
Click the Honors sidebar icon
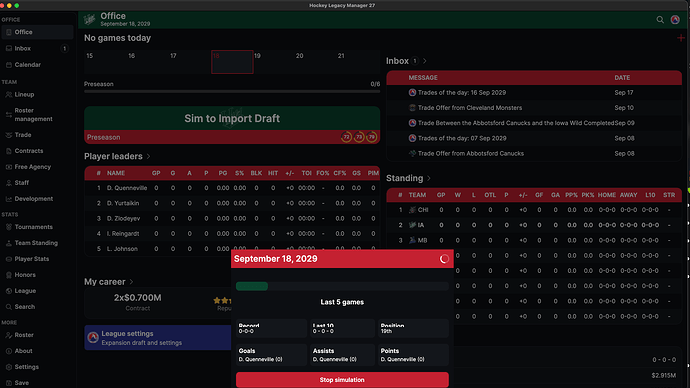point(9,275)
